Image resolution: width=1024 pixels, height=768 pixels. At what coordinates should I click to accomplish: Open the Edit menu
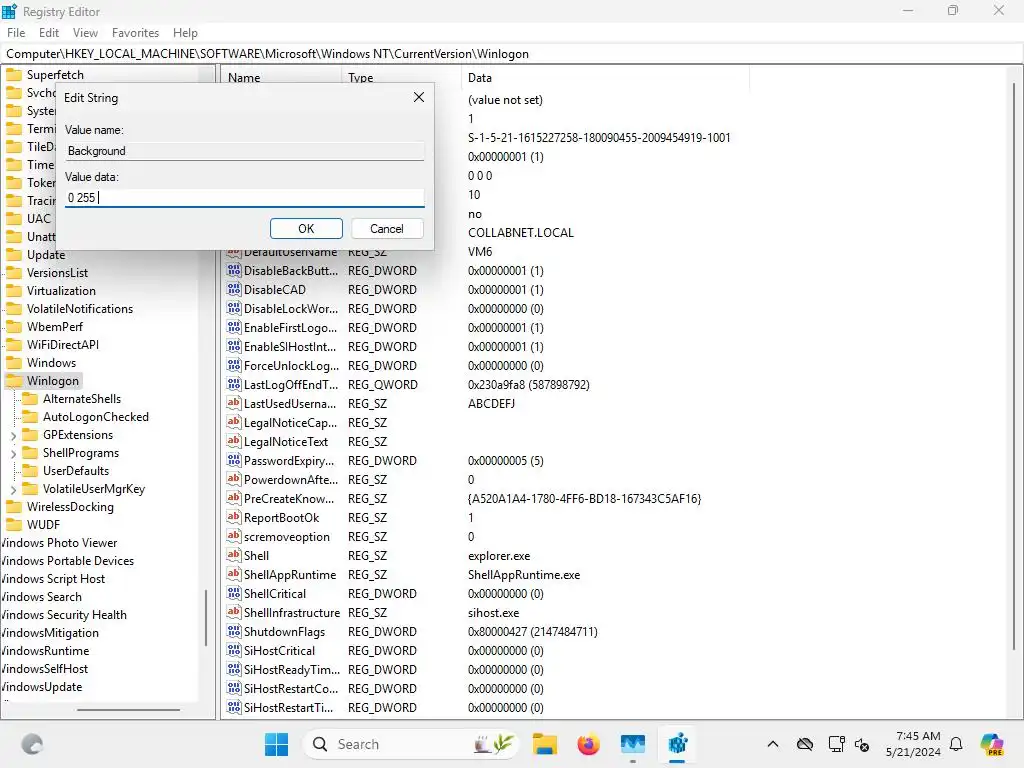pos(49,33)
